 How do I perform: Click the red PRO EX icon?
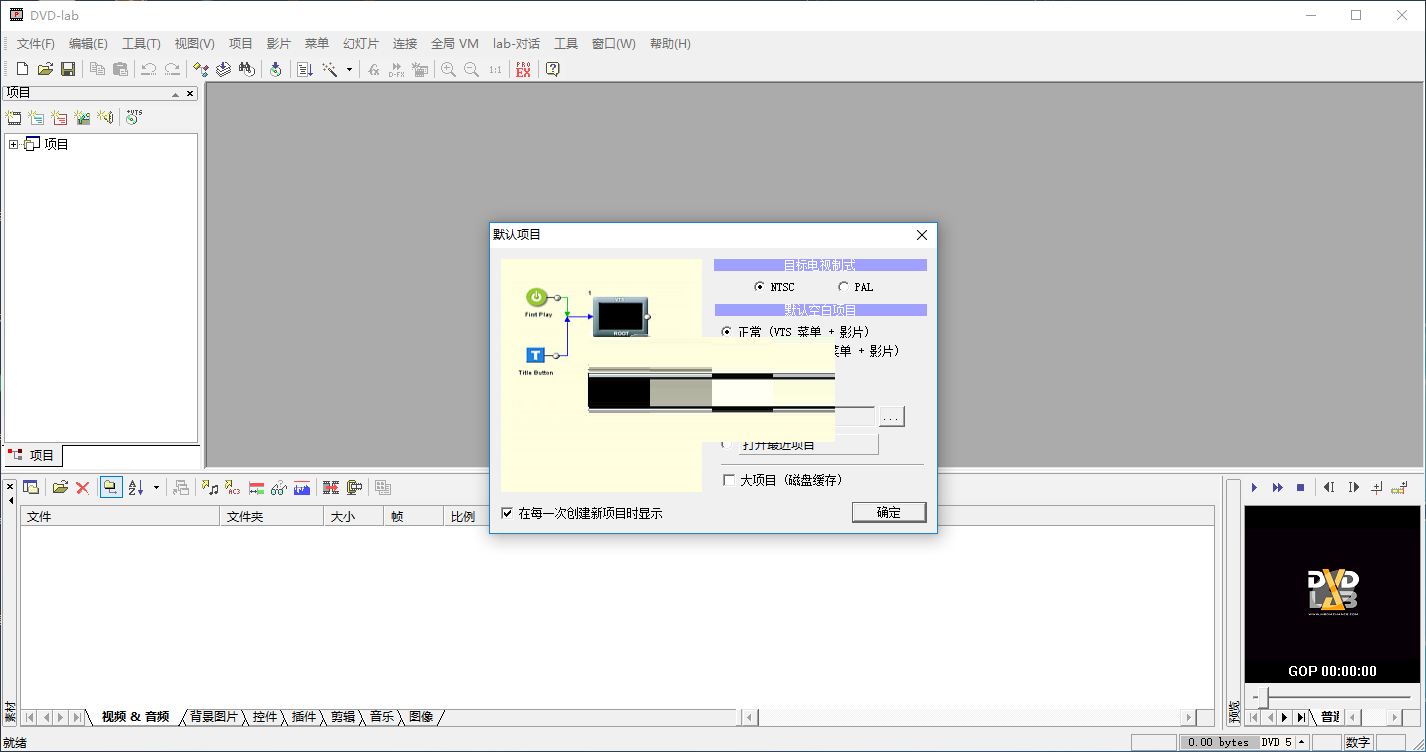coord(523,69)
